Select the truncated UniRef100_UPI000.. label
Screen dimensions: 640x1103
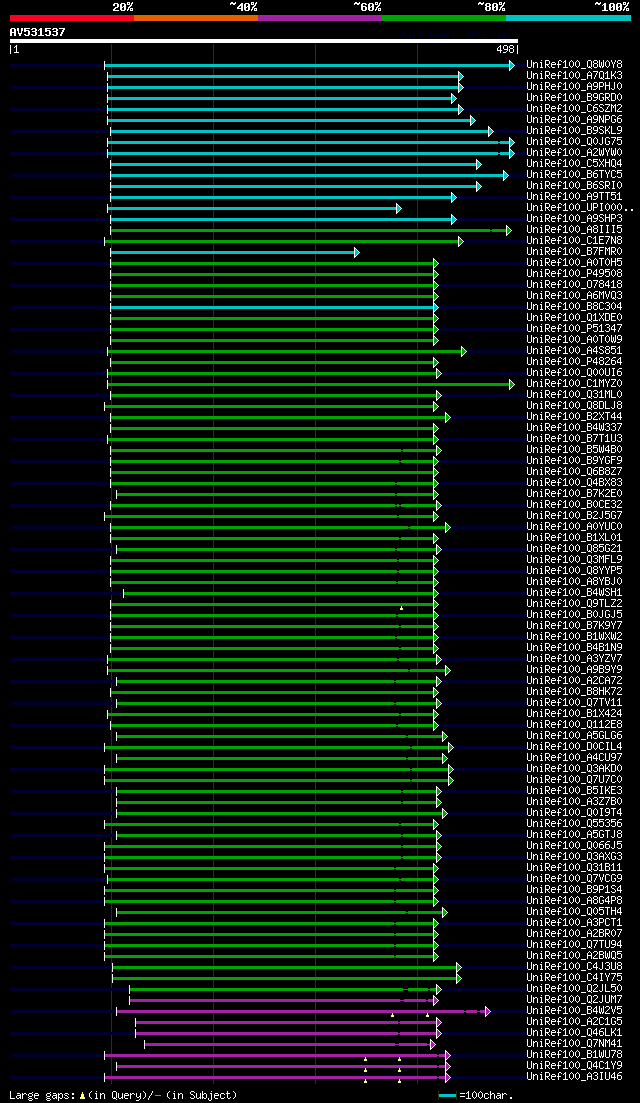pyautogui.click(x=580, y=208)
